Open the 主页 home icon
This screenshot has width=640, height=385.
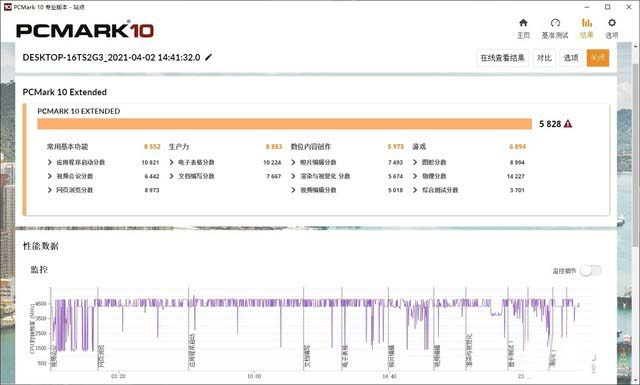(523, 23)
